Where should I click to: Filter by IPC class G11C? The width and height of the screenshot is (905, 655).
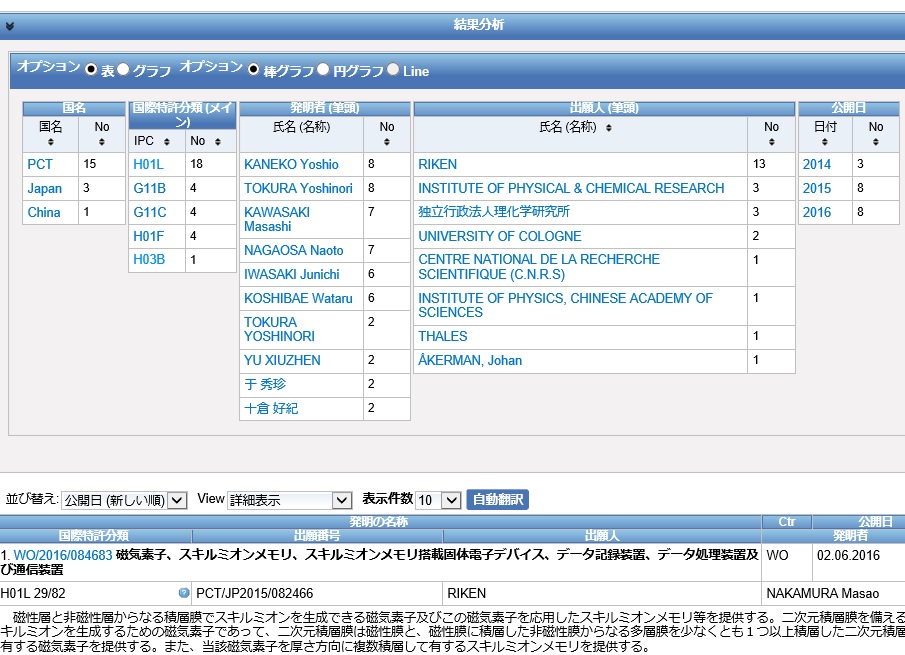(149, 212)
